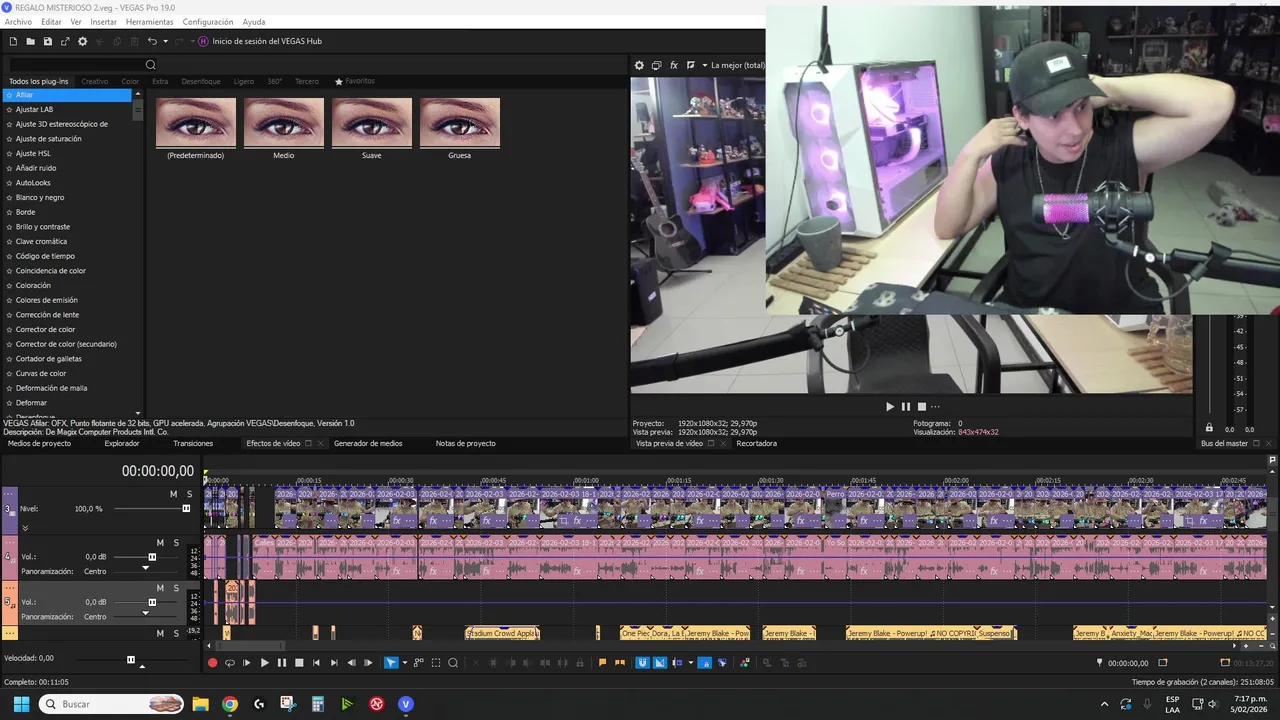Click the preview pause button
1280x720 pixels.
(x=906, y=406)
